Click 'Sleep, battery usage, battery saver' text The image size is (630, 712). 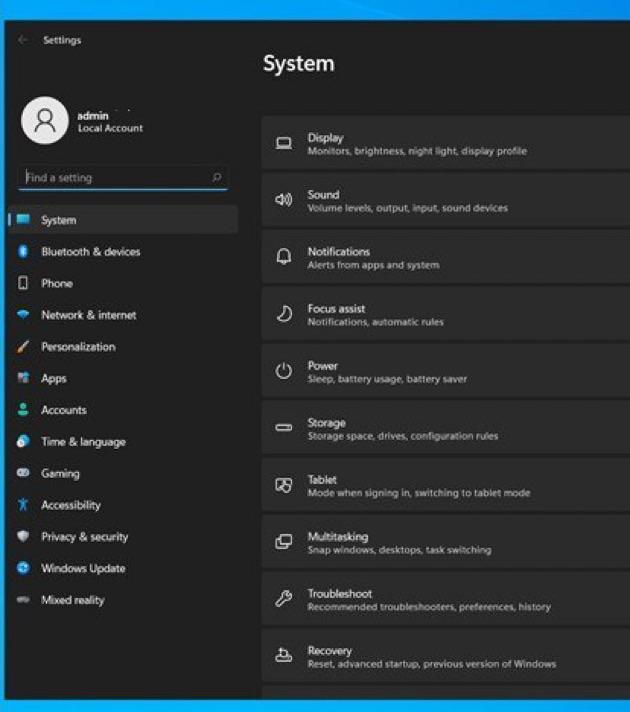(x=387, y=379)
